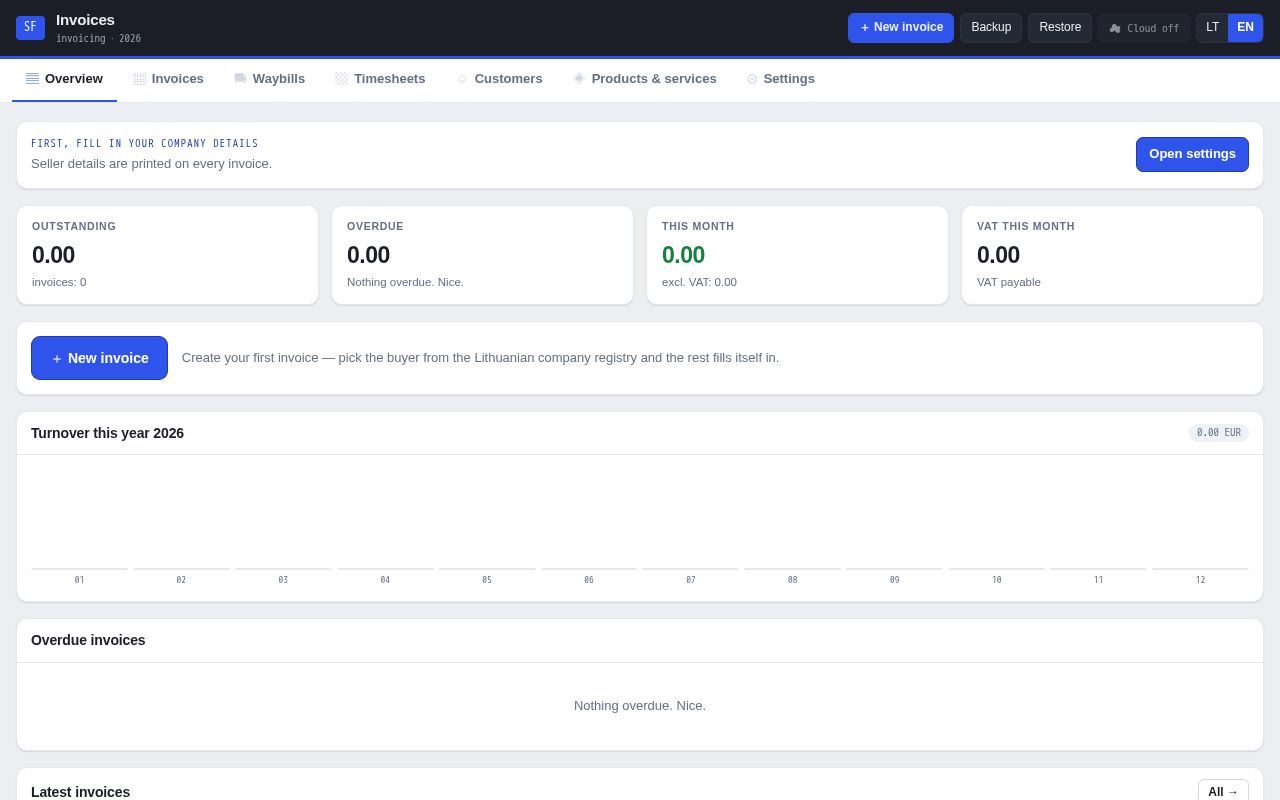Viewport: 1280px width, 800px height.
Task: Click the 'Overdue invoices' heading
Action: coord(88,640)
